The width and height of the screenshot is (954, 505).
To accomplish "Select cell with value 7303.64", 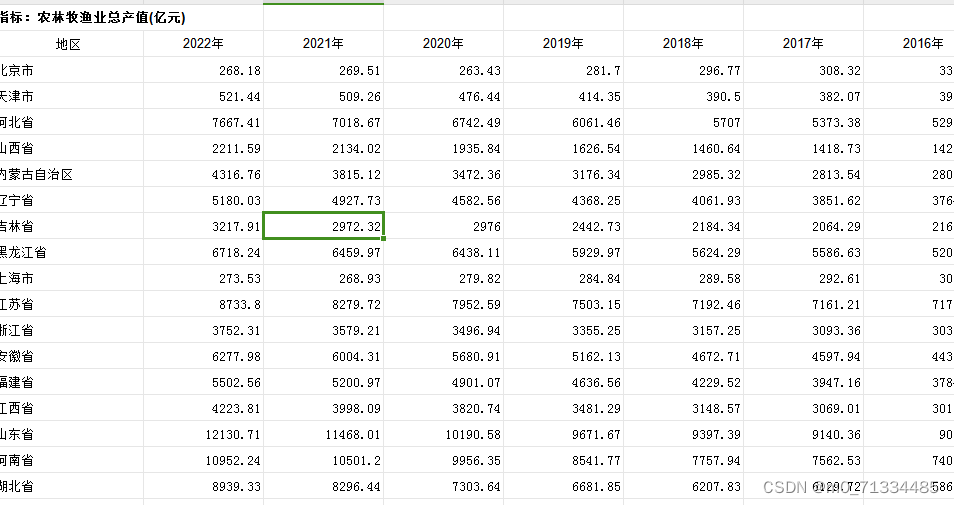I will tap(443, 487).
